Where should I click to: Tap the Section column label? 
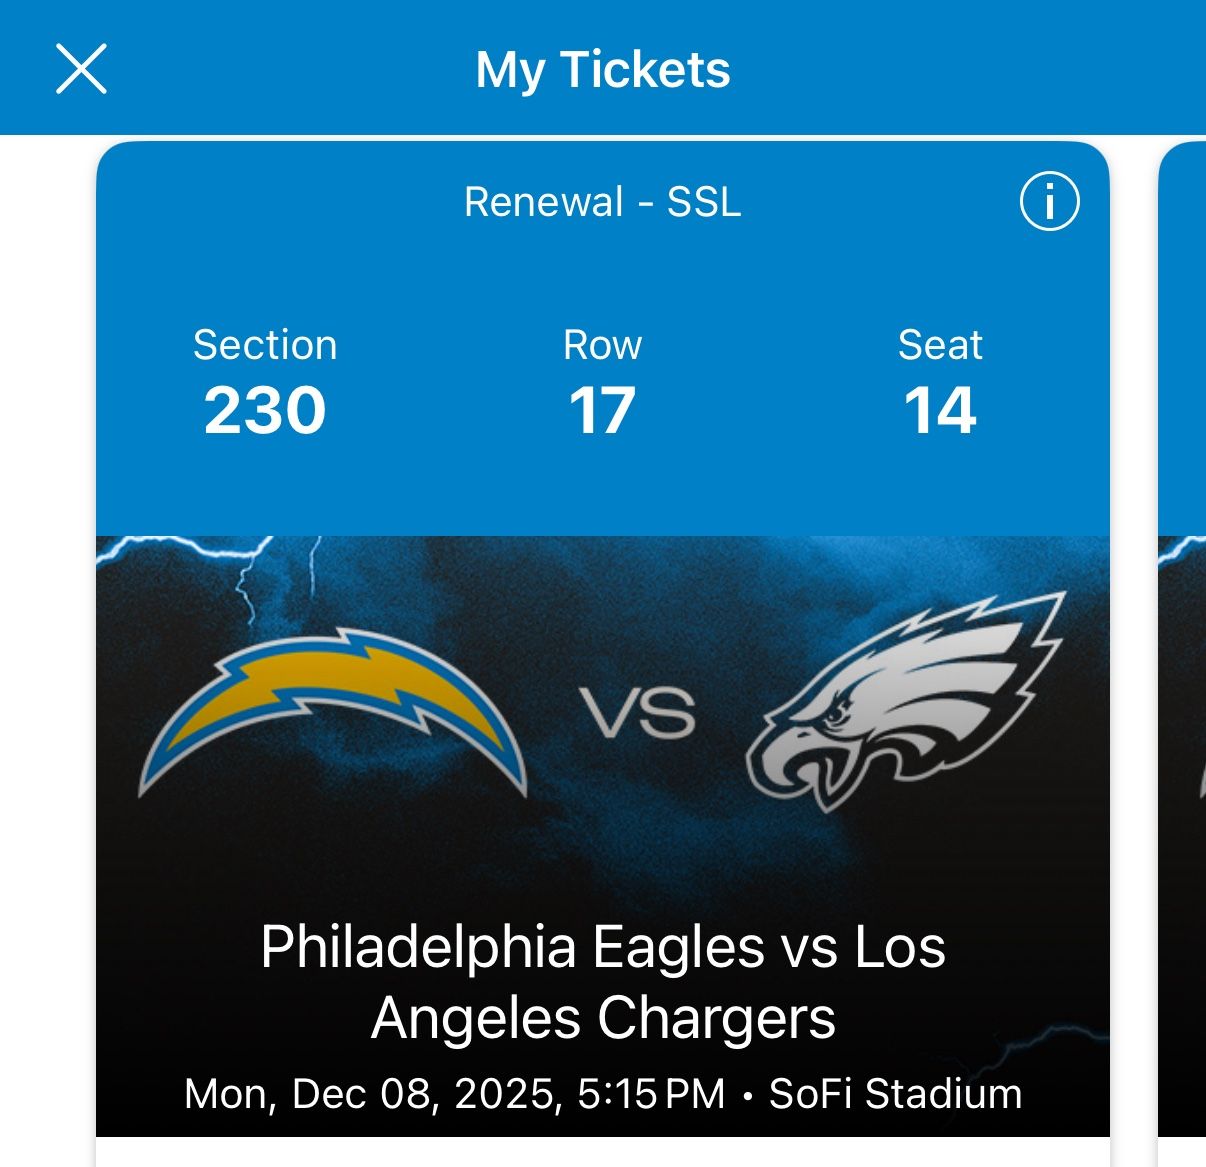[266, 345]
